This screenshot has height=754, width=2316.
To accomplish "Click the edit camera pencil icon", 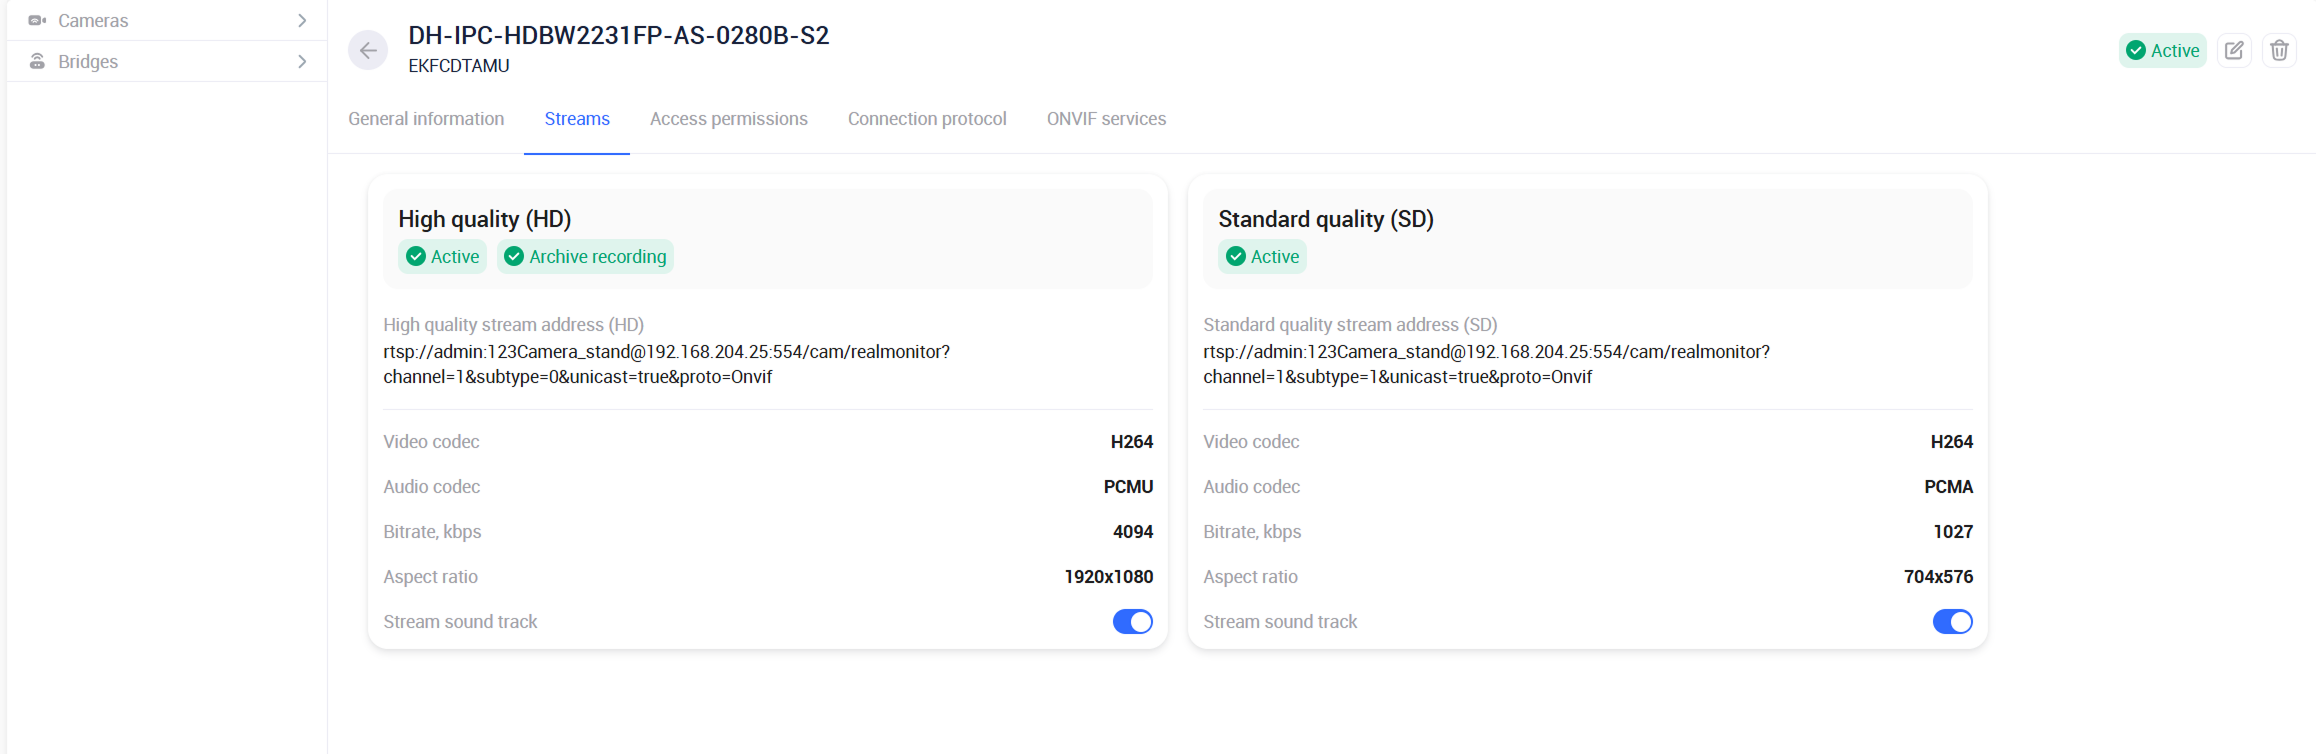I will pos(2234,50).
